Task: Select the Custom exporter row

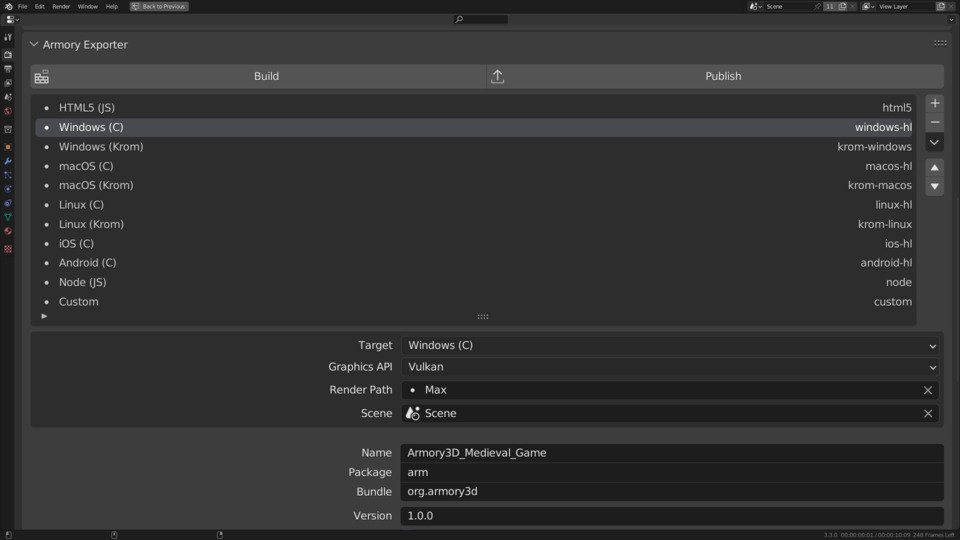Action: pyautogui.click(x=474, y=302)
